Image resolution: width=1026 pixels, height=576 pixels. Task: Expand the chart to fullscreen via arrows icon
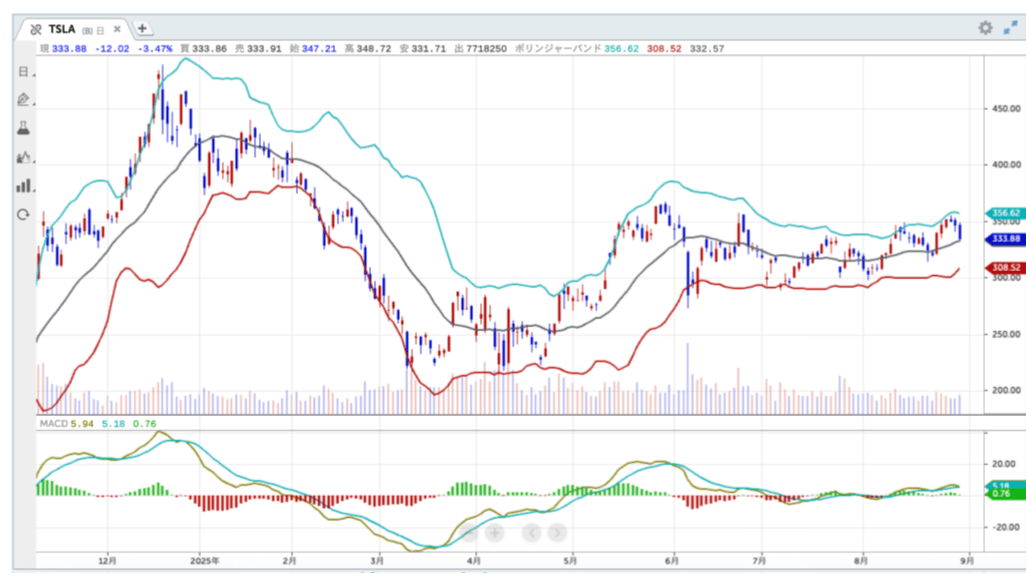[1010, 28]
